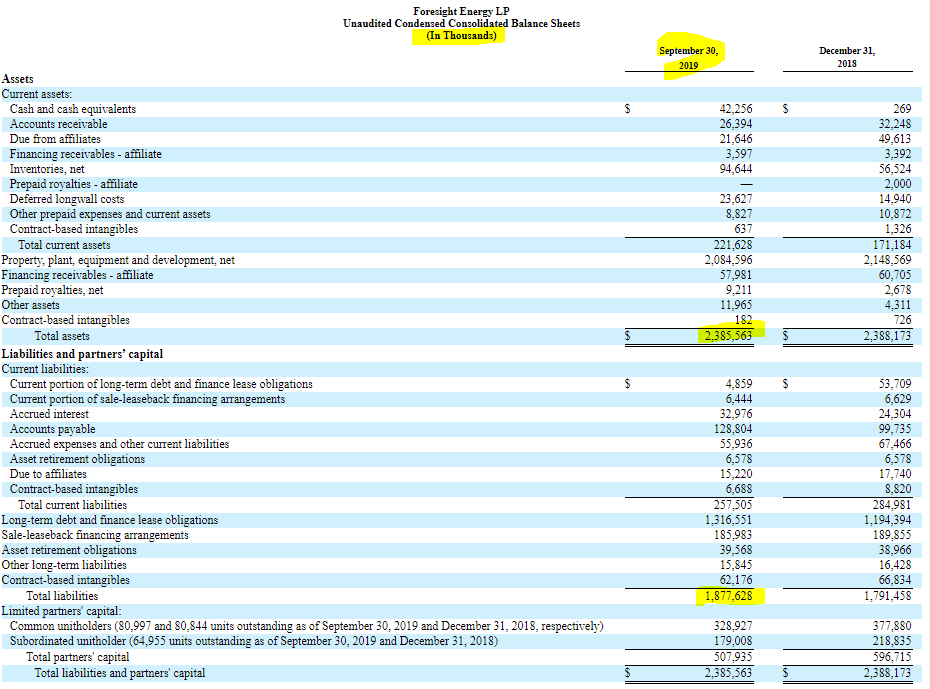Select the 179,008 subordinated unitholder value
This screenshot has height=689, width=930.
732,641
